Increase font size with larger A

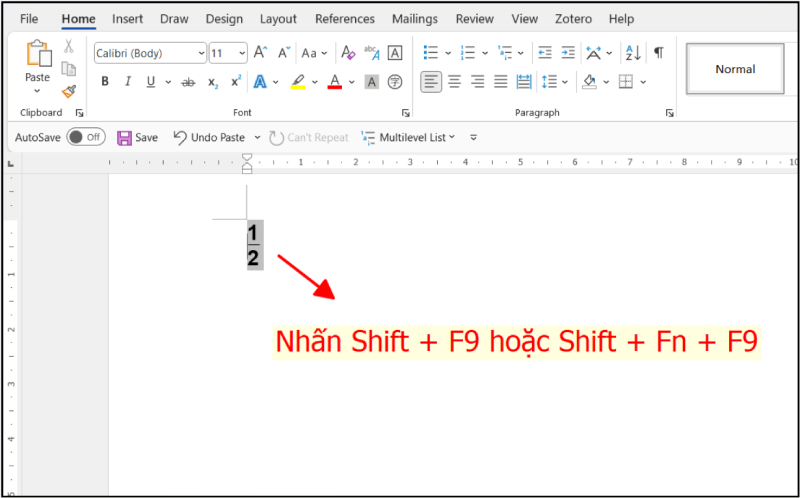(x=260, y=53)
